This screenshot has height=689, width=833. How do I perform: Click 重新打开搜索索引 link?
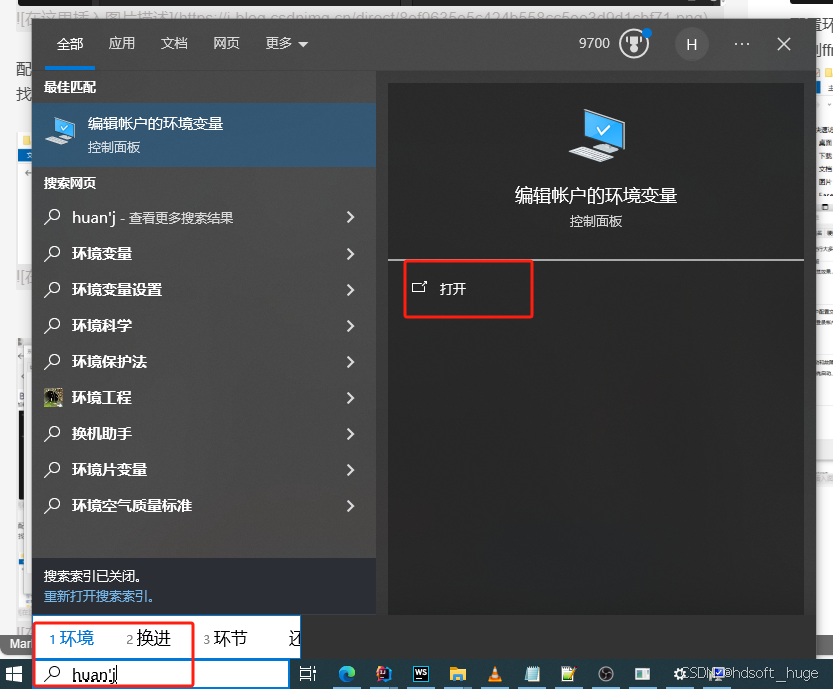tap(99, 597)
